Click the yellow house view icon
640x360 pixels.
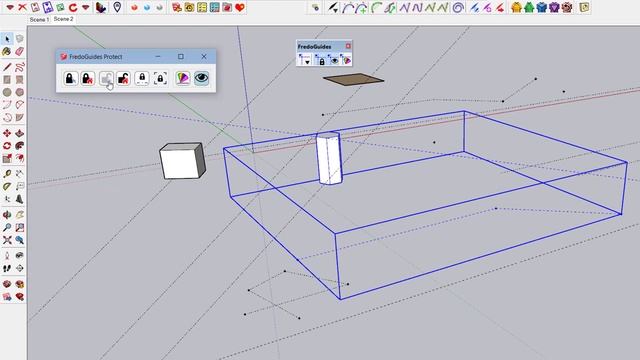516,7
